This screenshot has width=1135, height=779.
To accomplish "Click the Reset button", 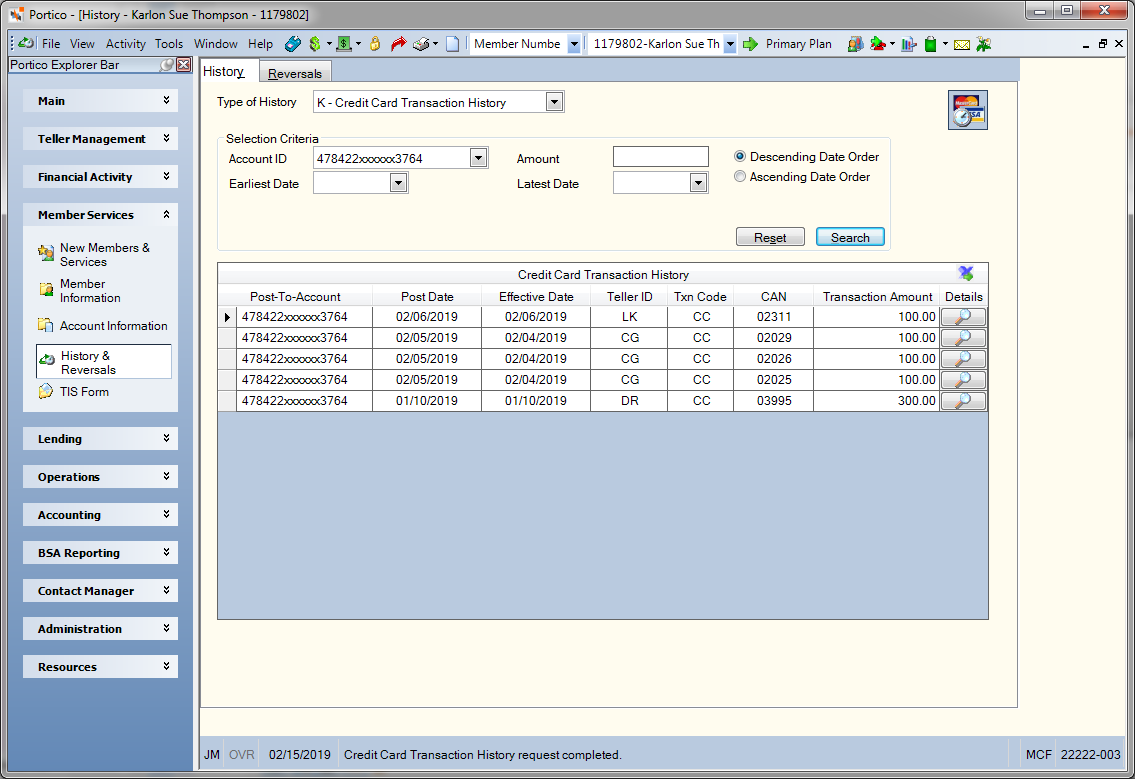I will [770, 237].
